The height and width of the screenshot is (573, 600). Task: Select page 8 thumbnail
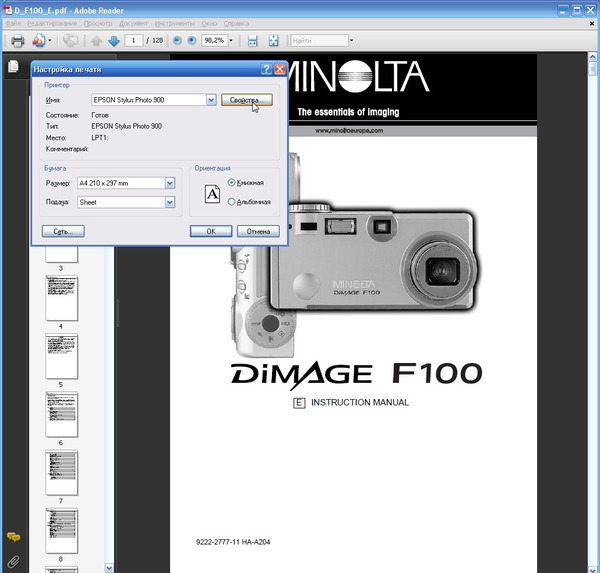pos(61,531)
